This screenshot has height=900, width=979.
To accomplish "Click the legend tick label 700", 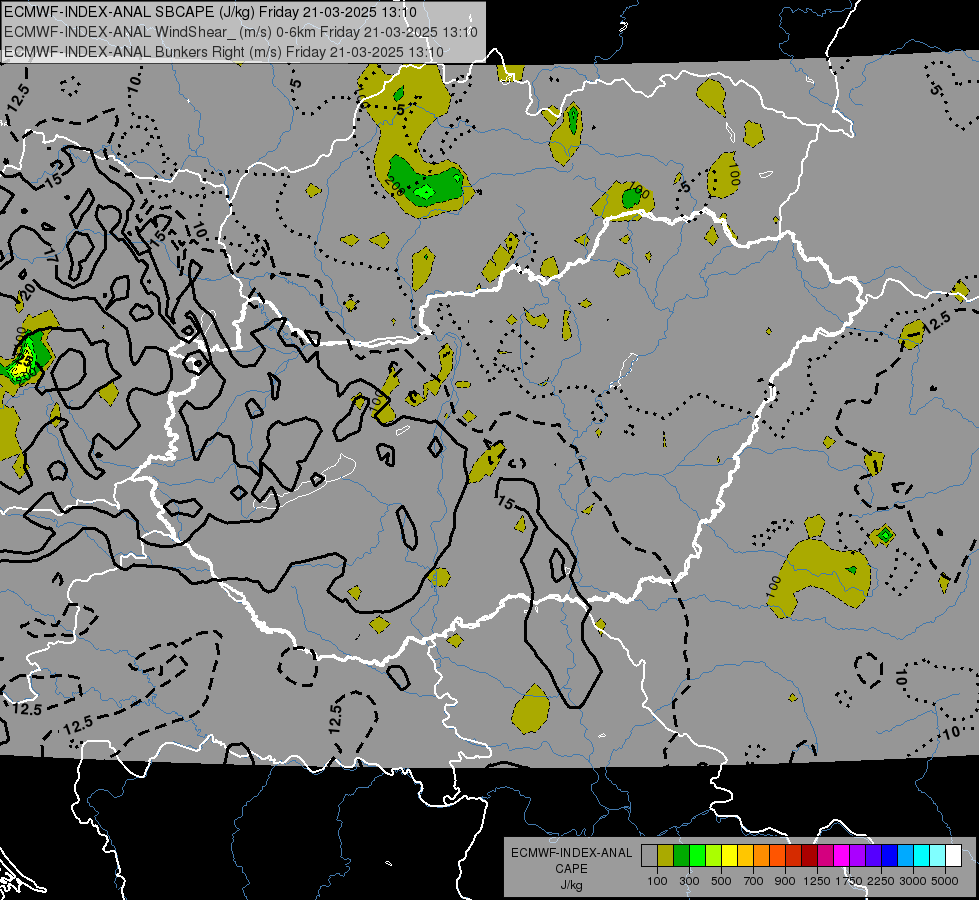I will tap(754, 881).
